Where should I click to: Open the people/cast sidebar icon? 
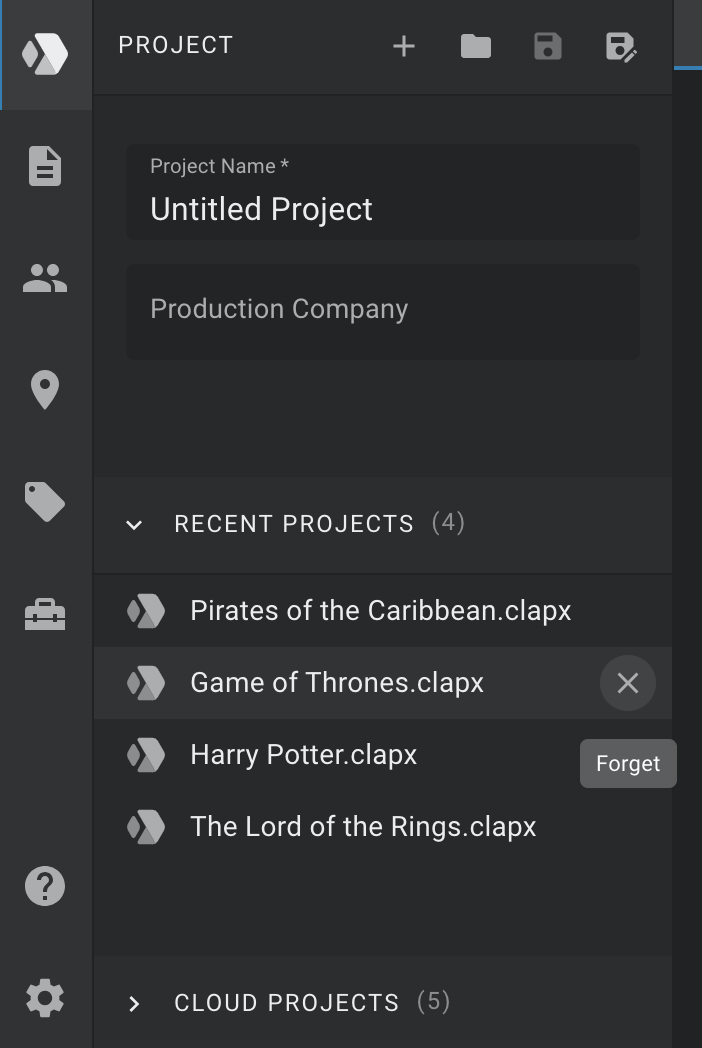45,278
